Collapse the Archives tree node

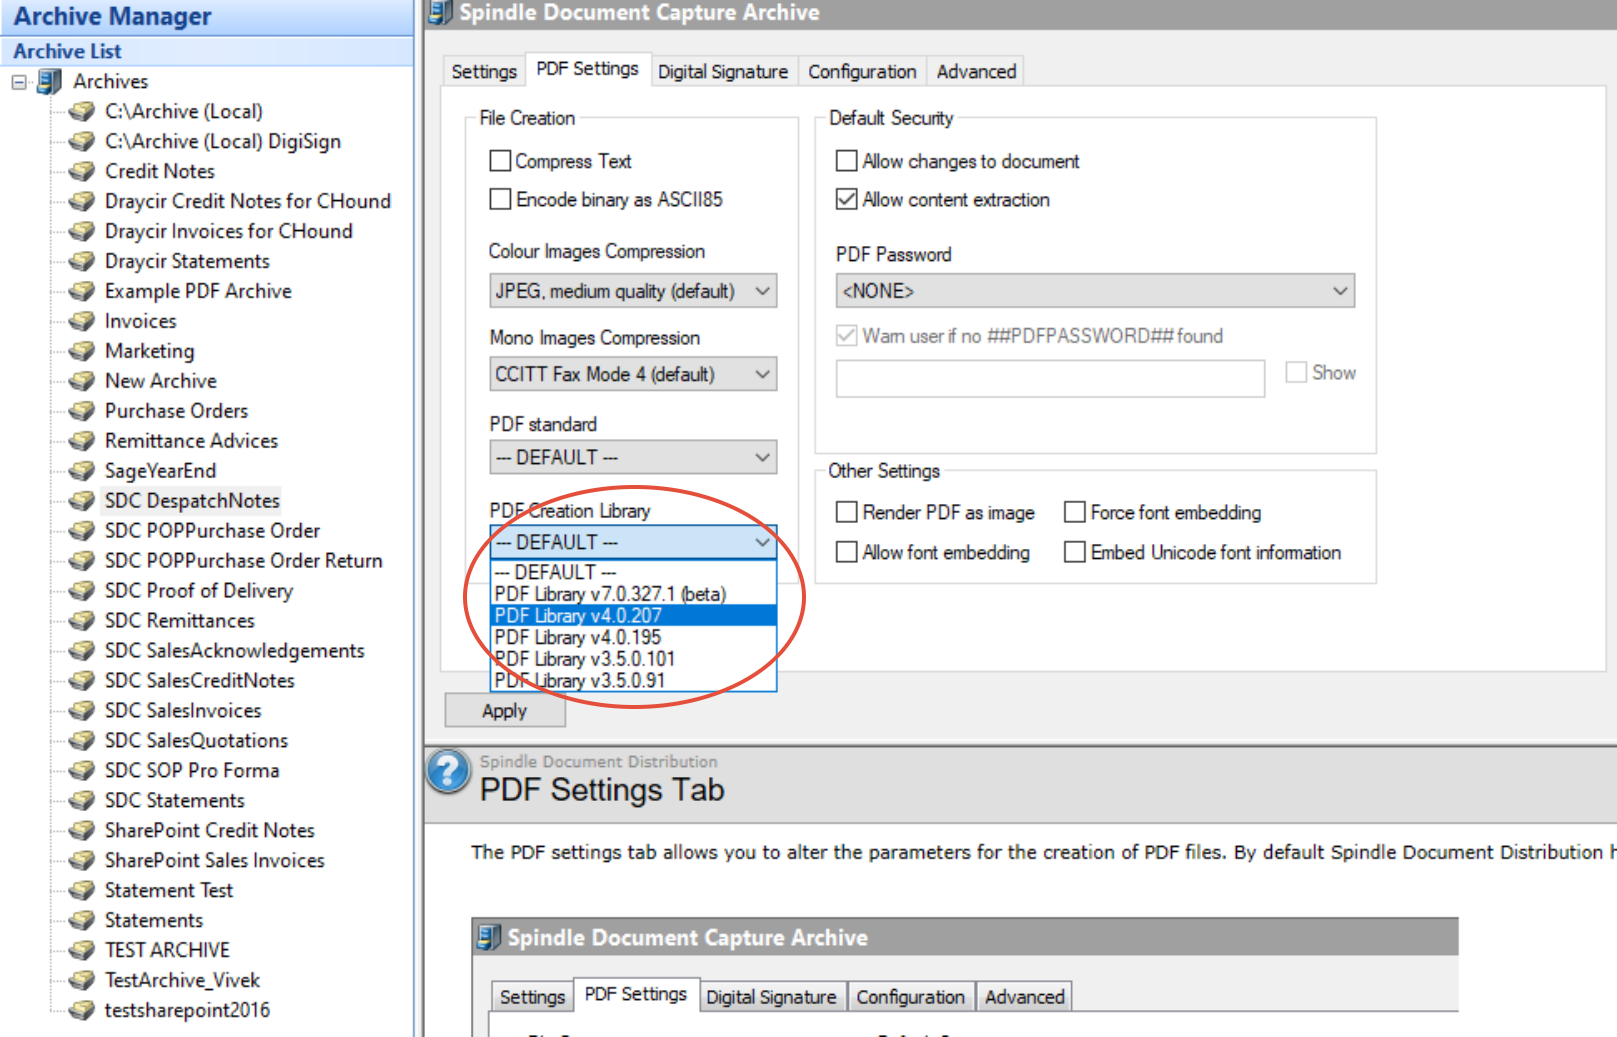coord(19,82)
